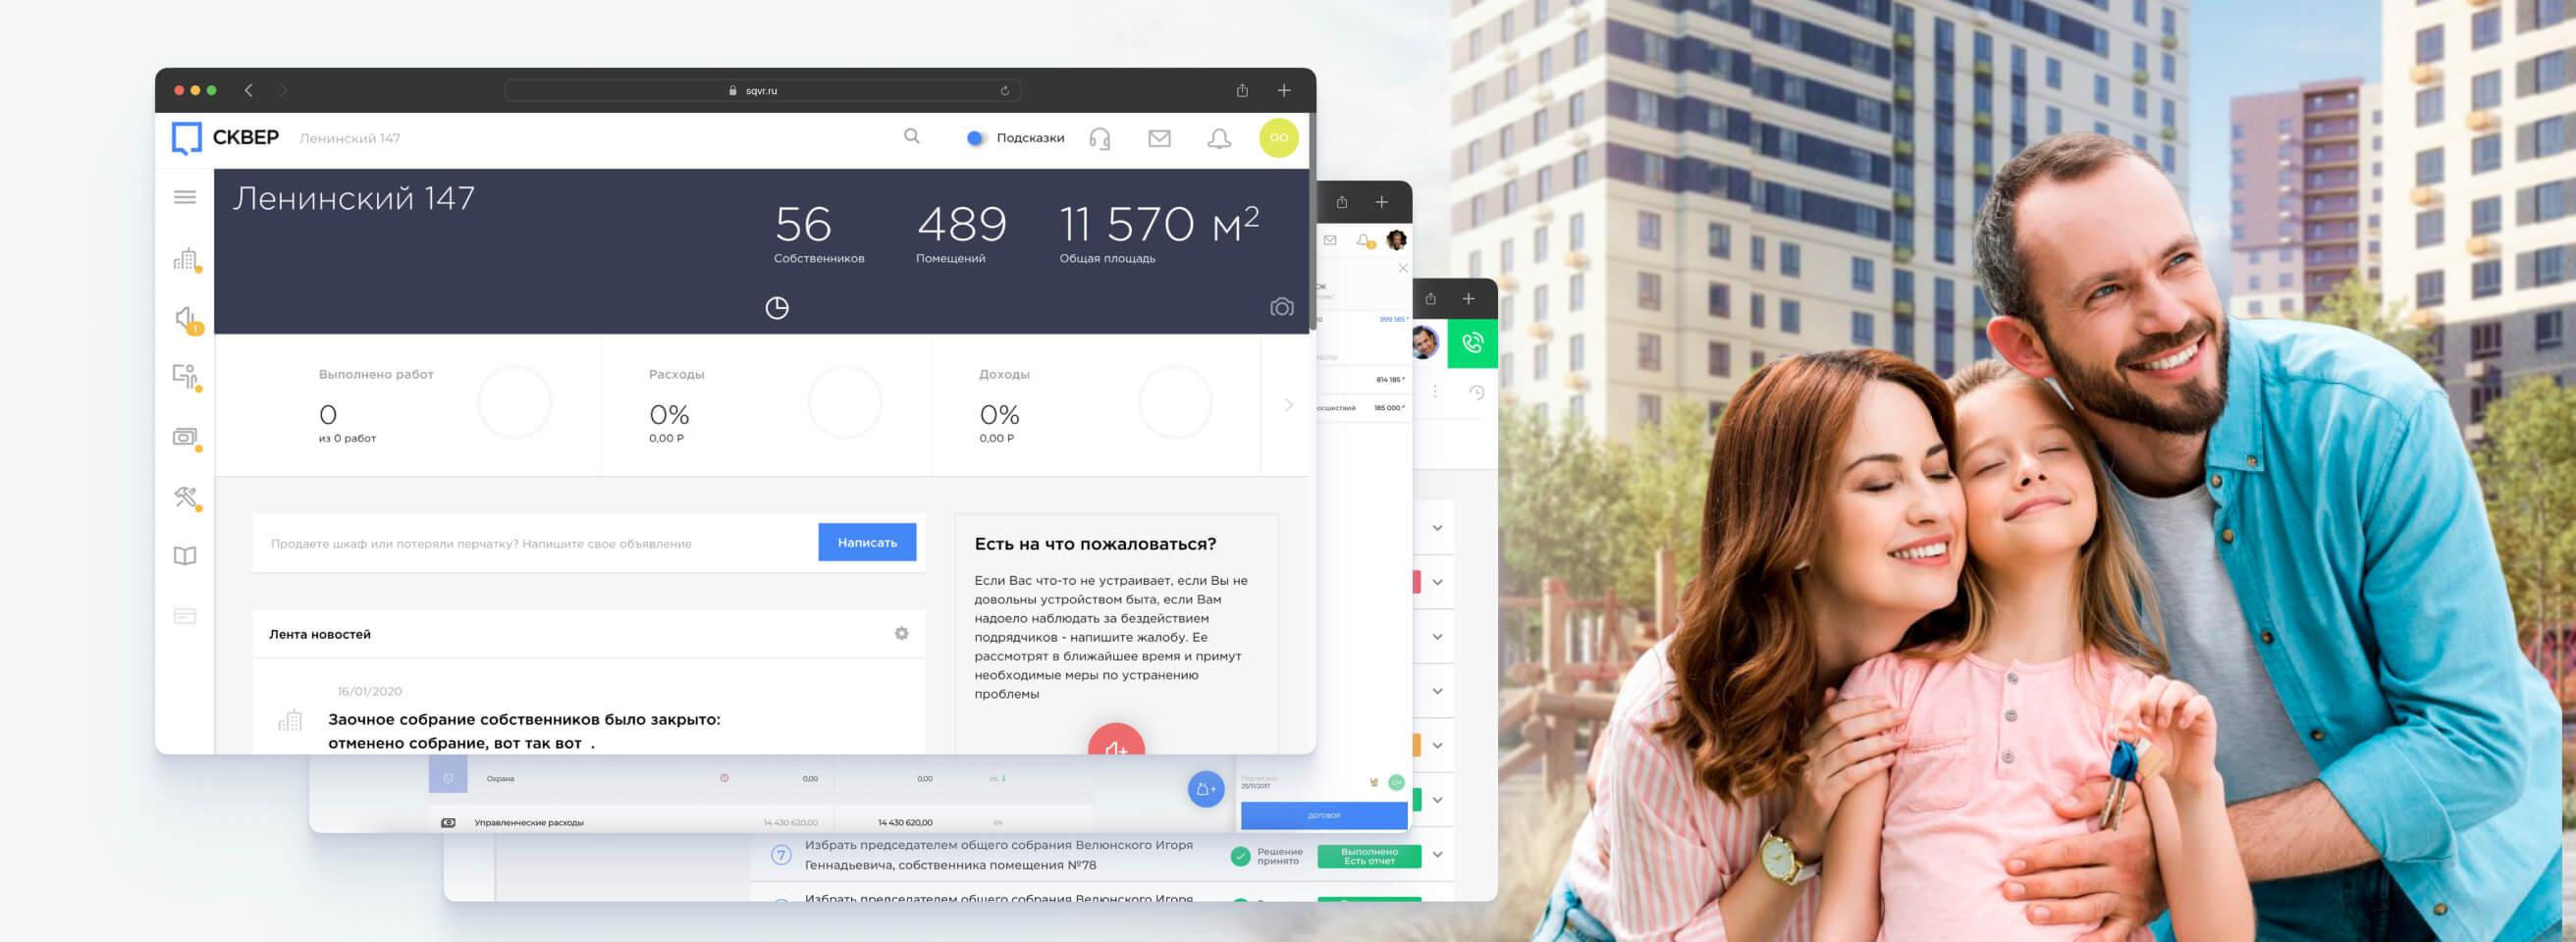The width and height of the screenshot is (2576, 942).
Task: Expand the topmost chevron row in back window
Action: click(1437, 528)
